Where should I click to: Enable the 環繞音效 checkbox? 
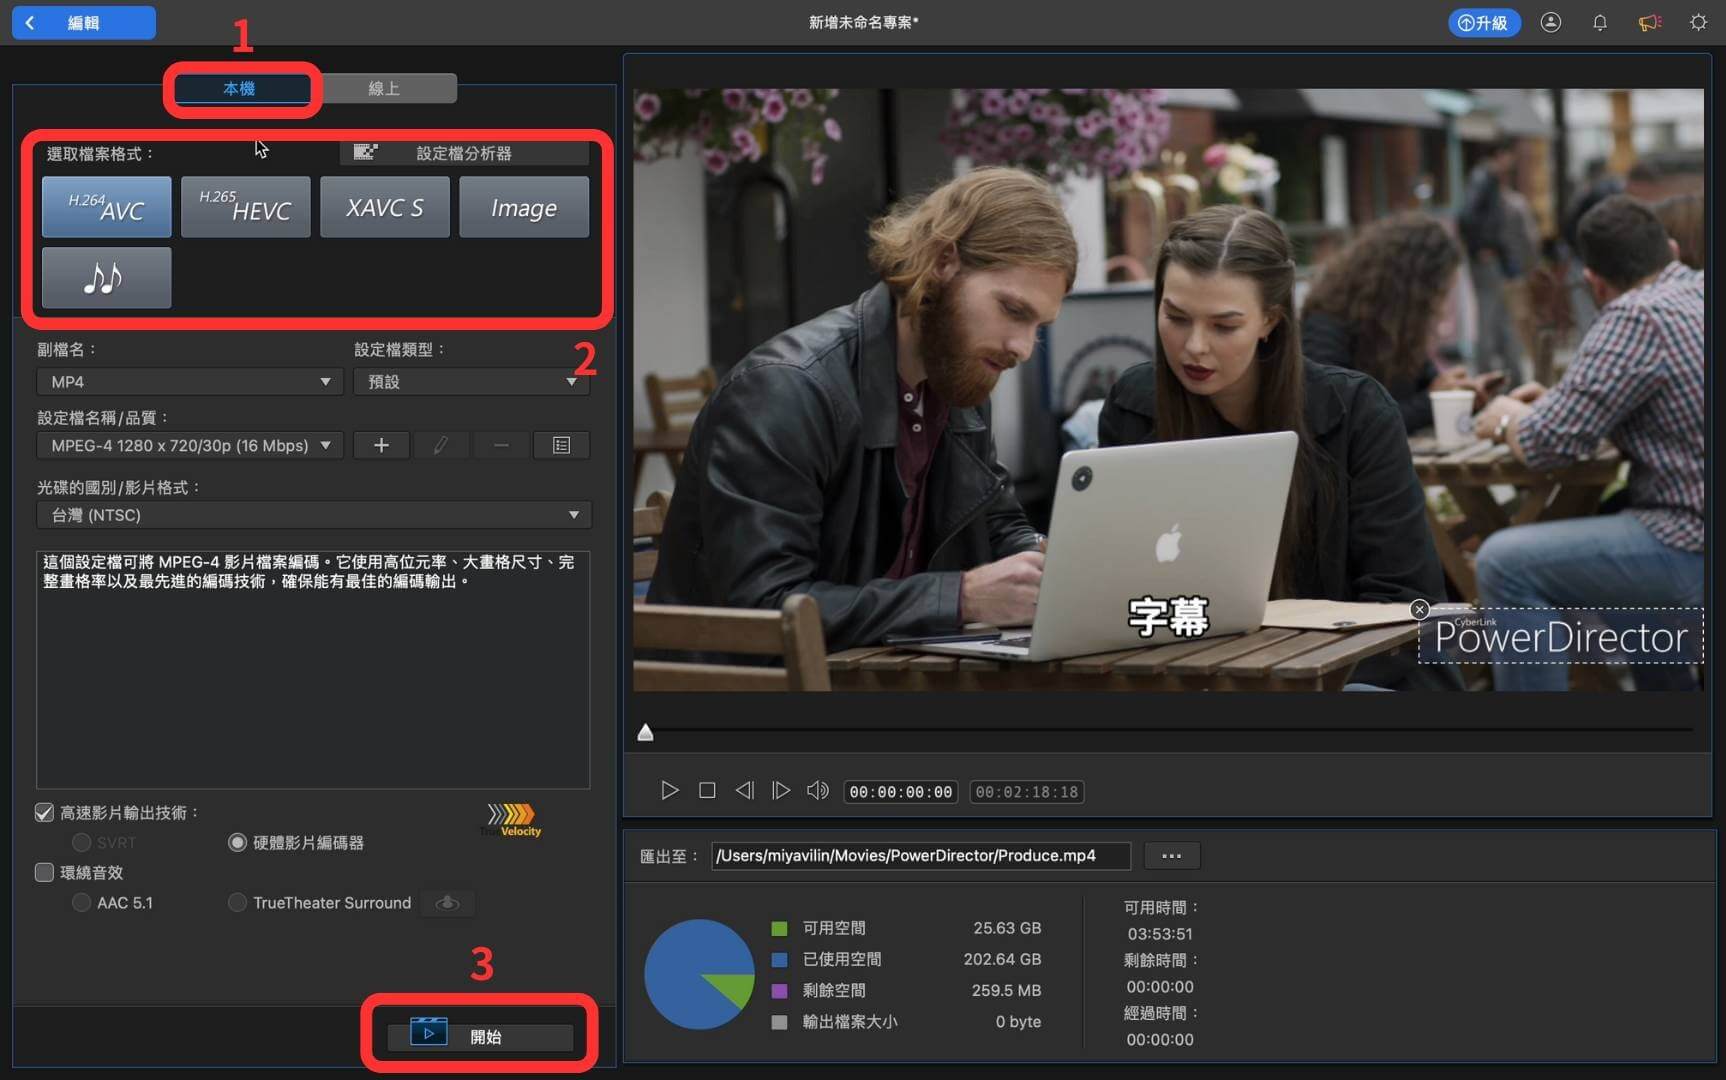click(44, 873)
